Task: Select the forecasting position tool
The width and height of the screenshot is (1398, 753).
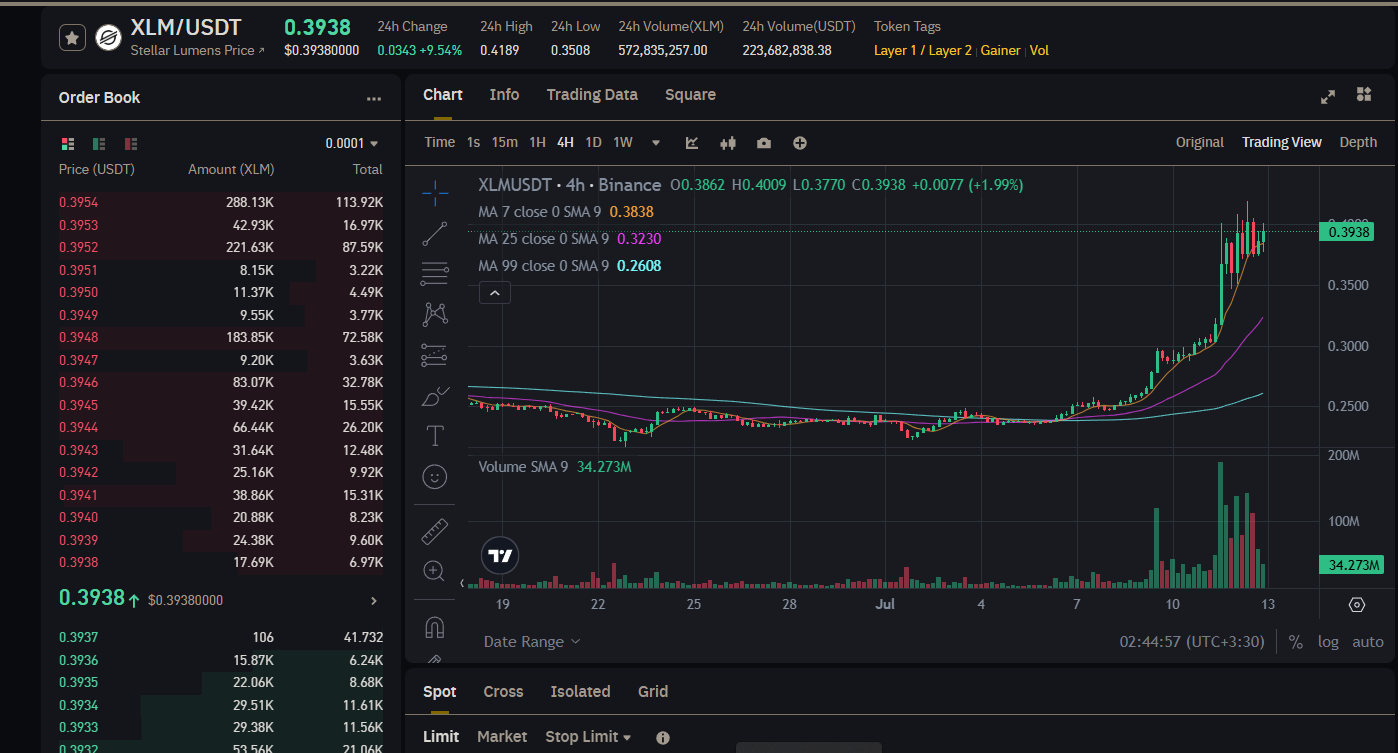Action: coord(435,355)
